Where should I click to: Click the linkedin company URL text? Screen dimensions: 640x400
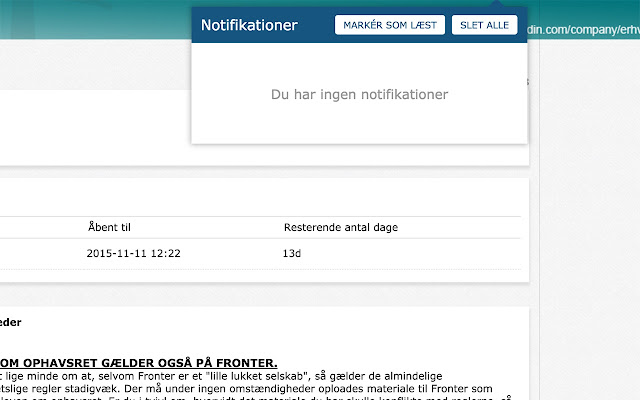tap(583, 29)
